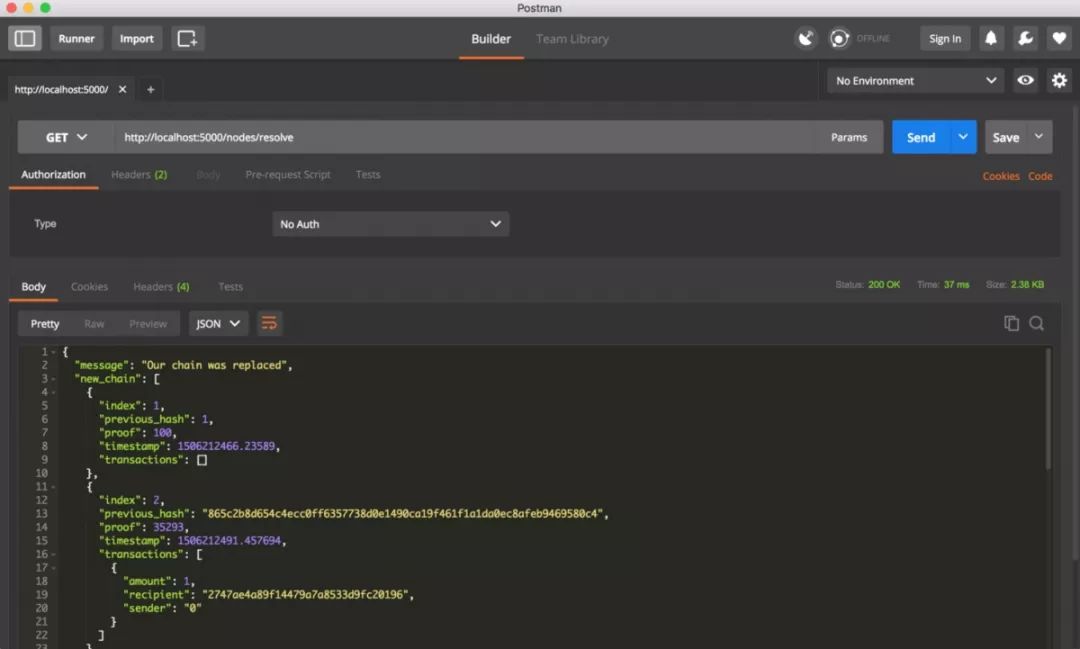Toggle the sidebar panel icon

25,39
